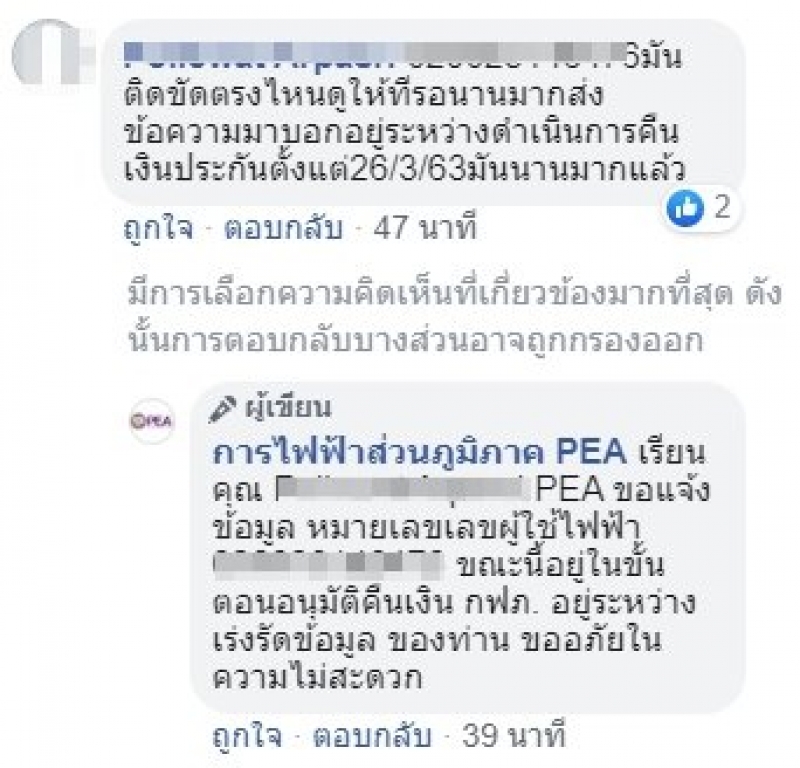Click the blurred electricity user number
Image resolution: width=800 pixels, height=768 pixels.
[329, 564]
